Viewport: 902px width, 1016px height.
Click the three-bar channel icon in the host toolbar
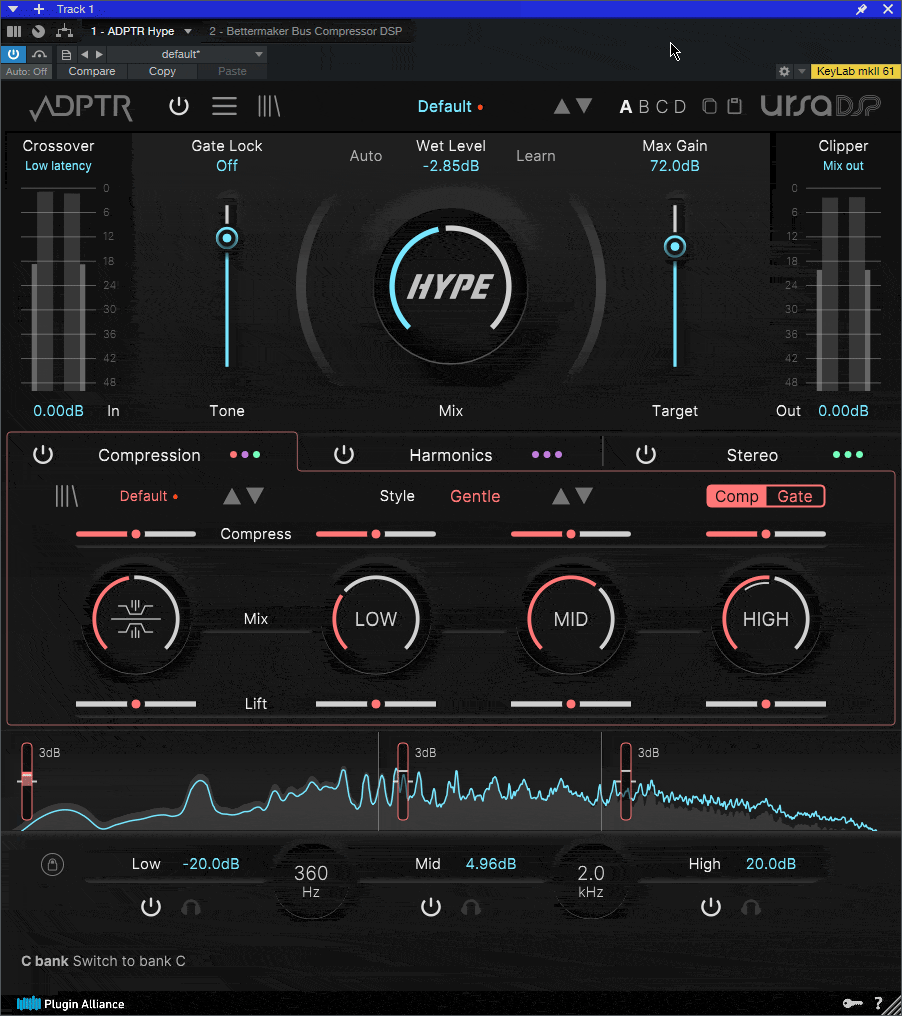pos(14,31)
